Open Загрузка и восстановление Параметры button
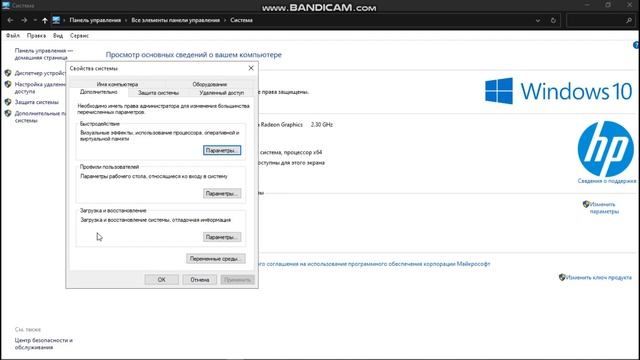The height and width of the screenshot is (360, 640). pyautogui.click(x=222, y=237)
